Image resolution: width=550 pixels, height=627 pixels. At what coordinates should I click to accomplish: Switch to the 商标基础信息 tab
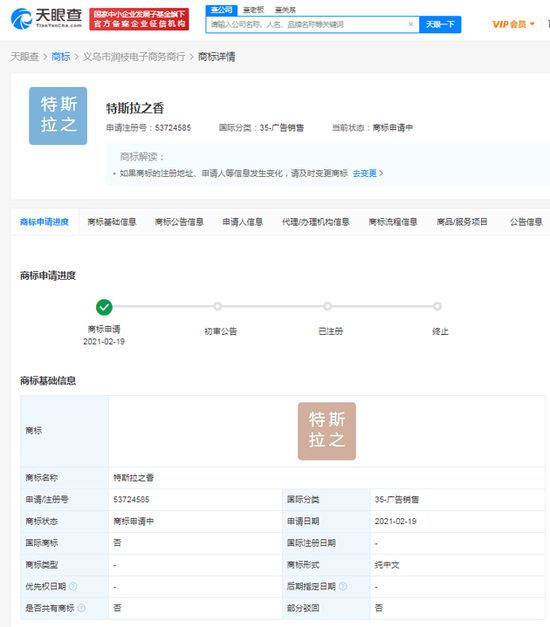point(112,222)
